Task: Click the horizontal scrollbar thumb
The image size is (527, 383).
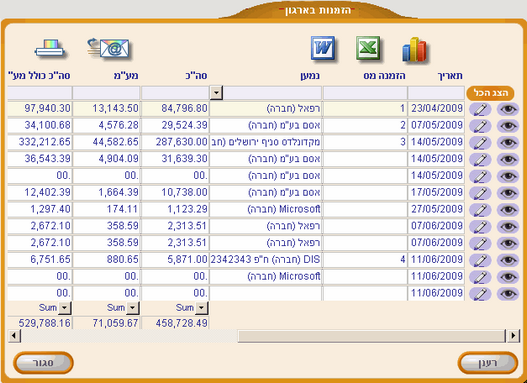Action: (x=371, y=336)
